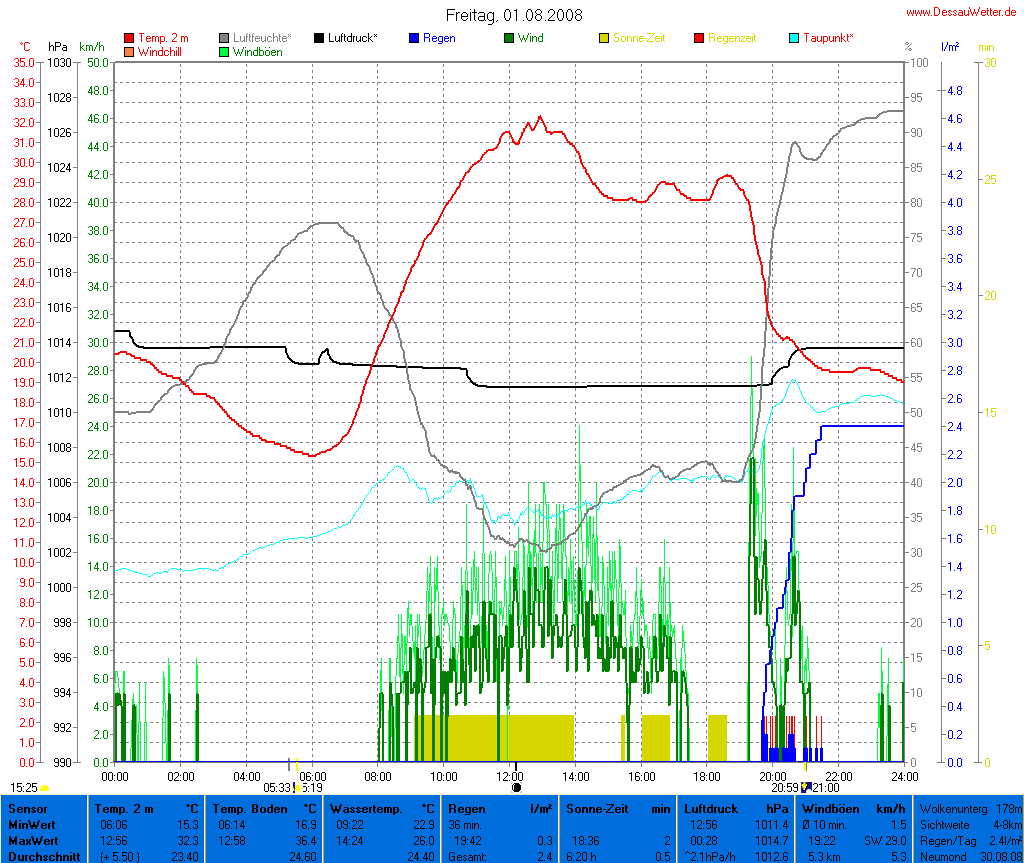The width and height of the screenshot is (1024, 863).
Task: Click the dark green Wind legend square
Action: 509,38
